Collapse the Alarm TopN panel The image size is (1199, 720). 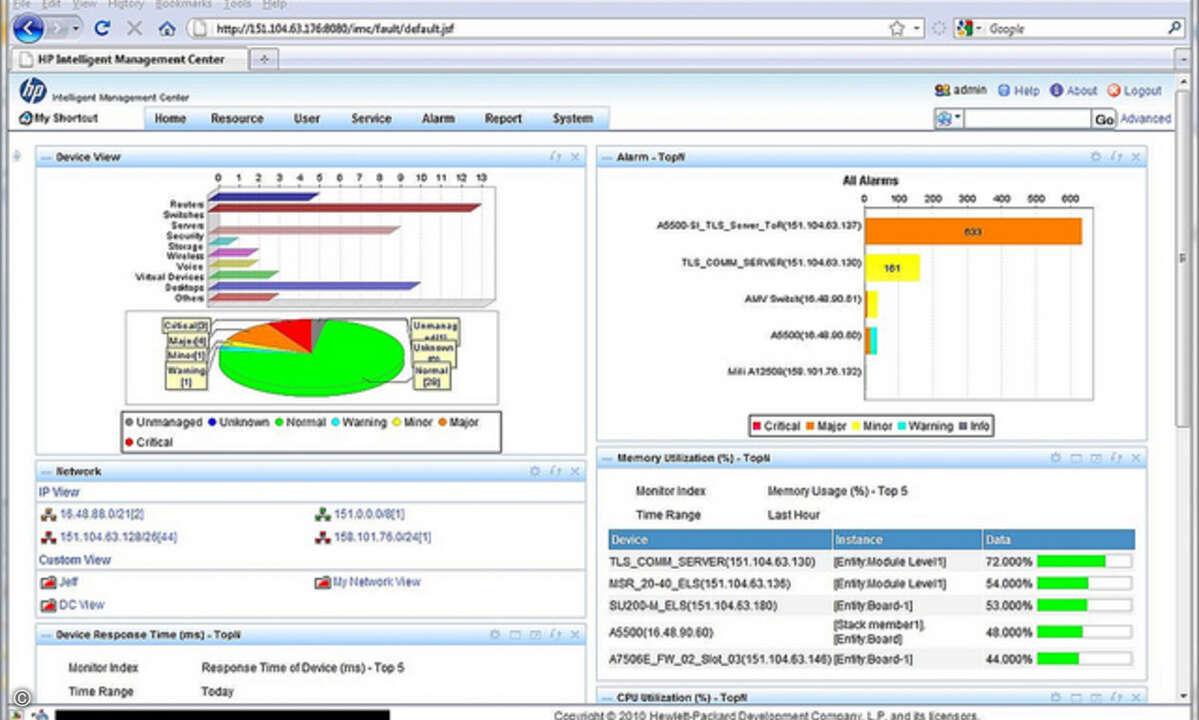pyautogui.click(x=607, y=157)
